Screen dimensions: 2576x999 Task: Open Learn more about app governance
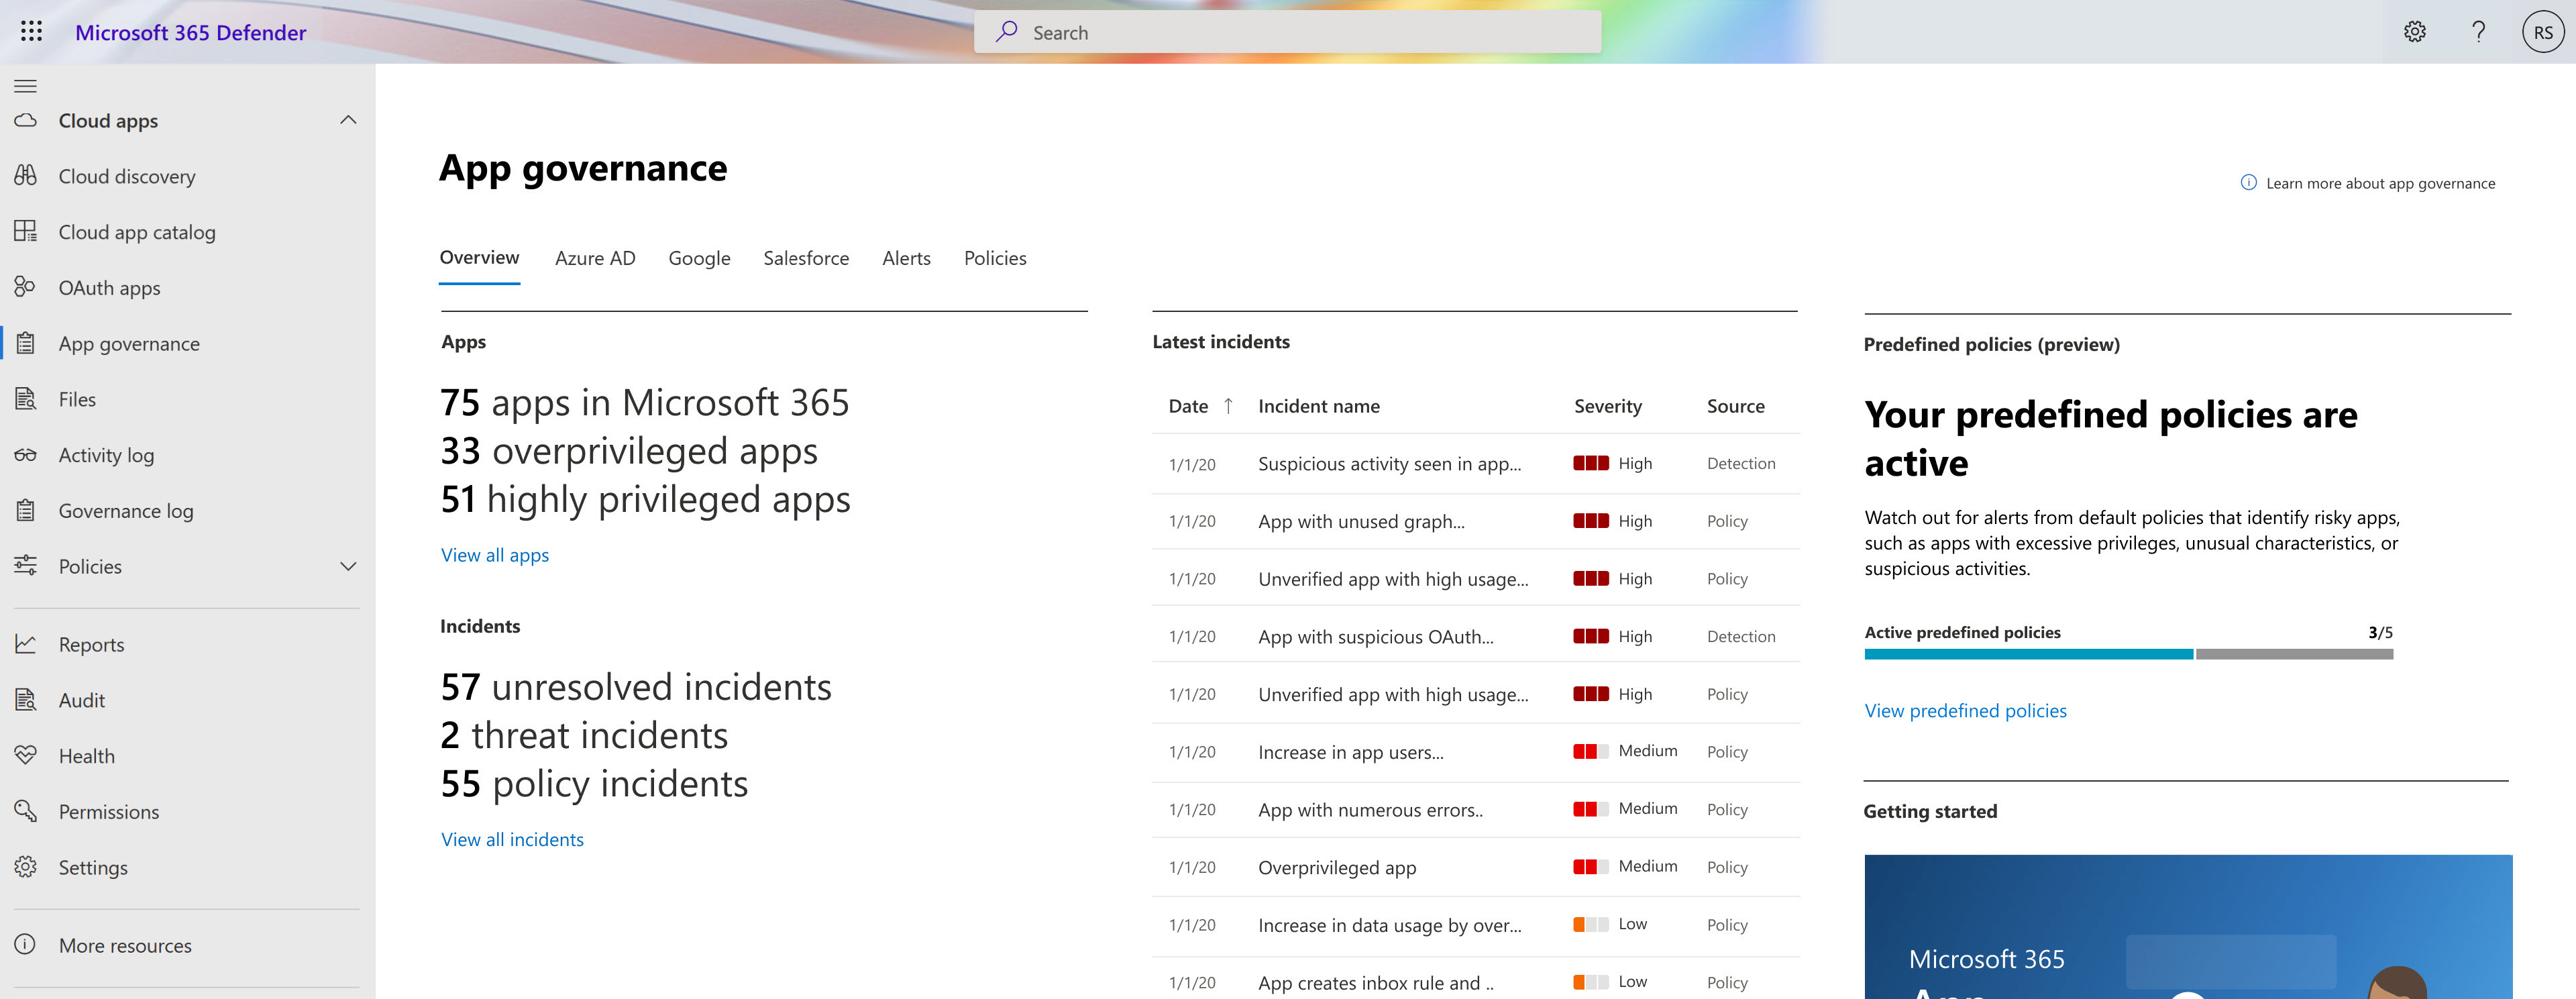tap(2380, 183)
